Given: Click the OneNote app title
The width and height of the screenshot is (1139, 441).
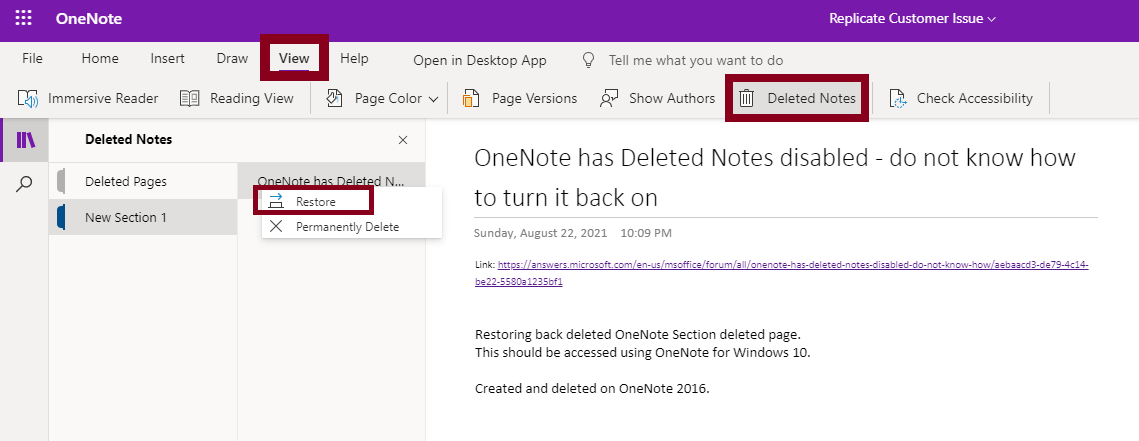Looking at the screenshot, I should 89,19.
